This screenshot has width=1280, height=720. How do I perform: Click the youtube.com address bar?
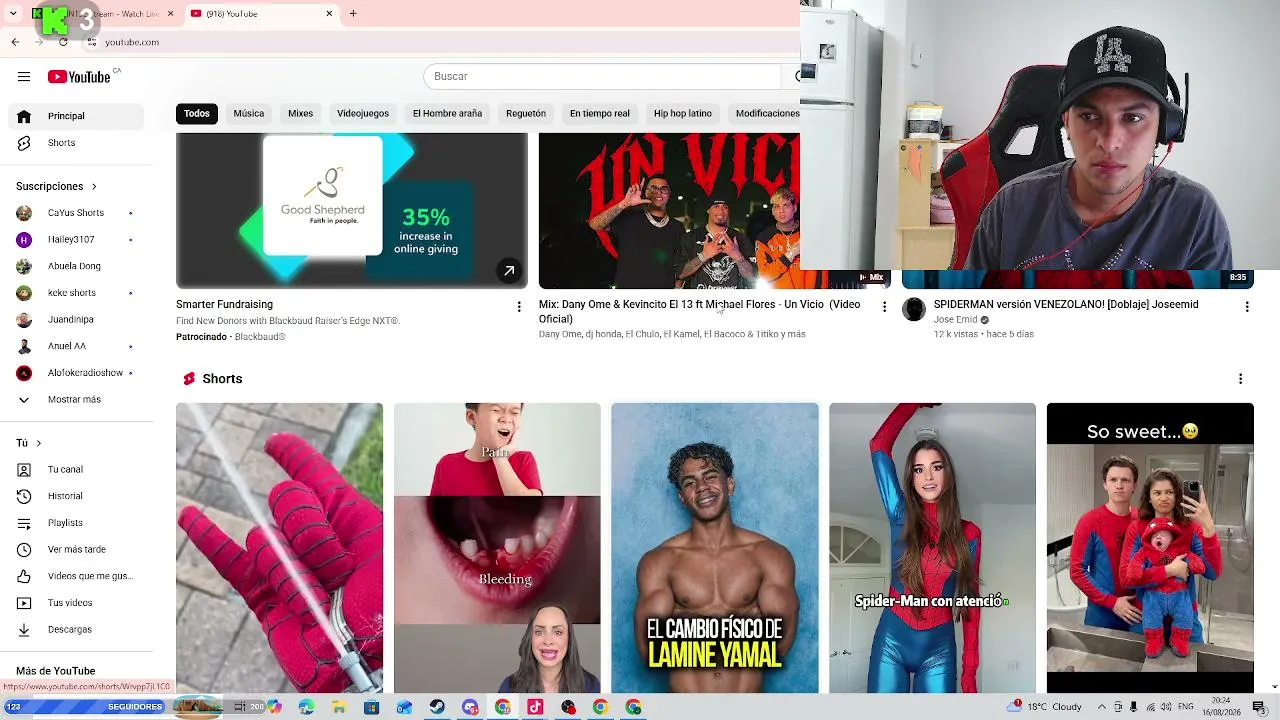click(x=440, y=42)
